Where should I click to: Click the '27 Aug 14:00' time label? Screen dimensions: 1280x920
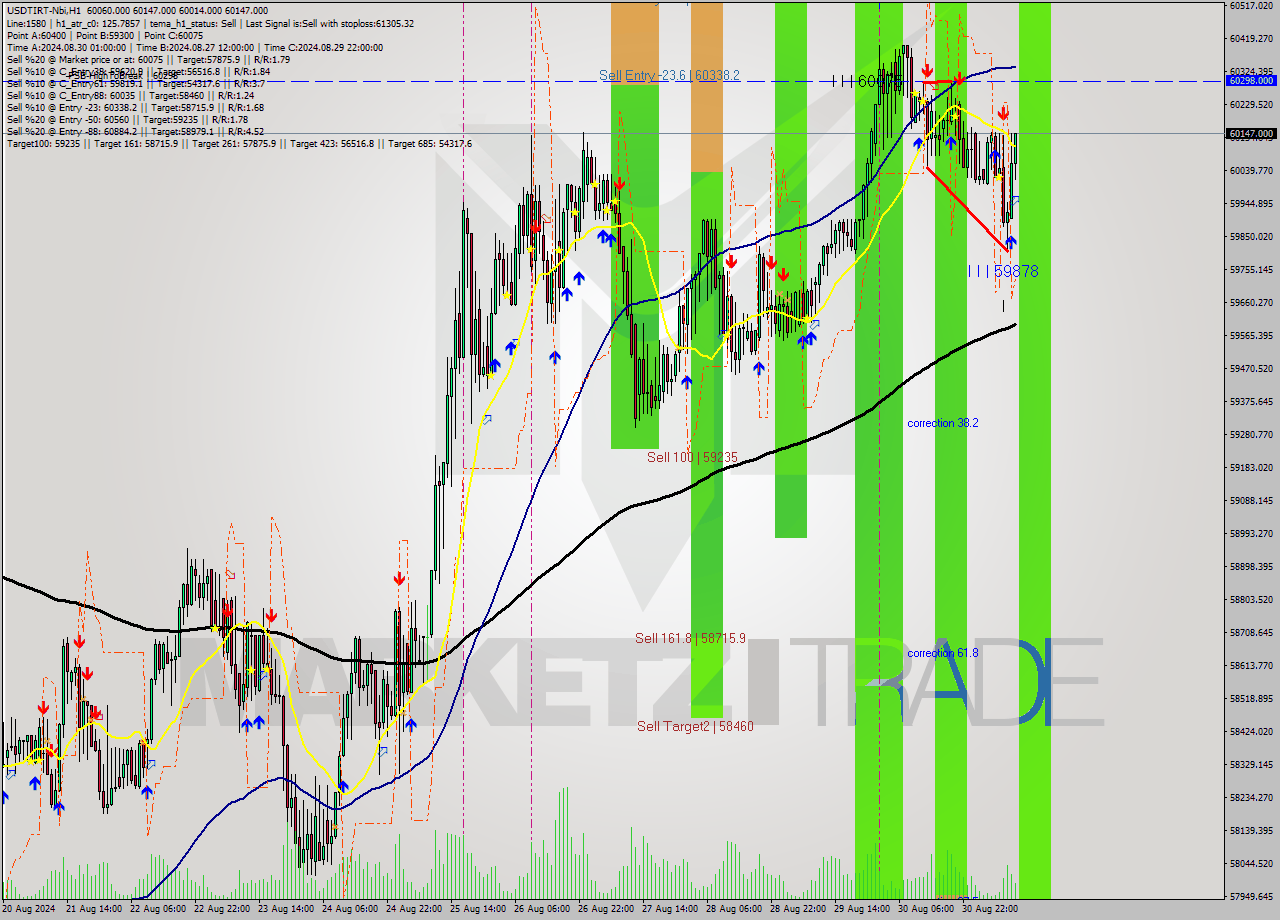click(x=671, y=908)
